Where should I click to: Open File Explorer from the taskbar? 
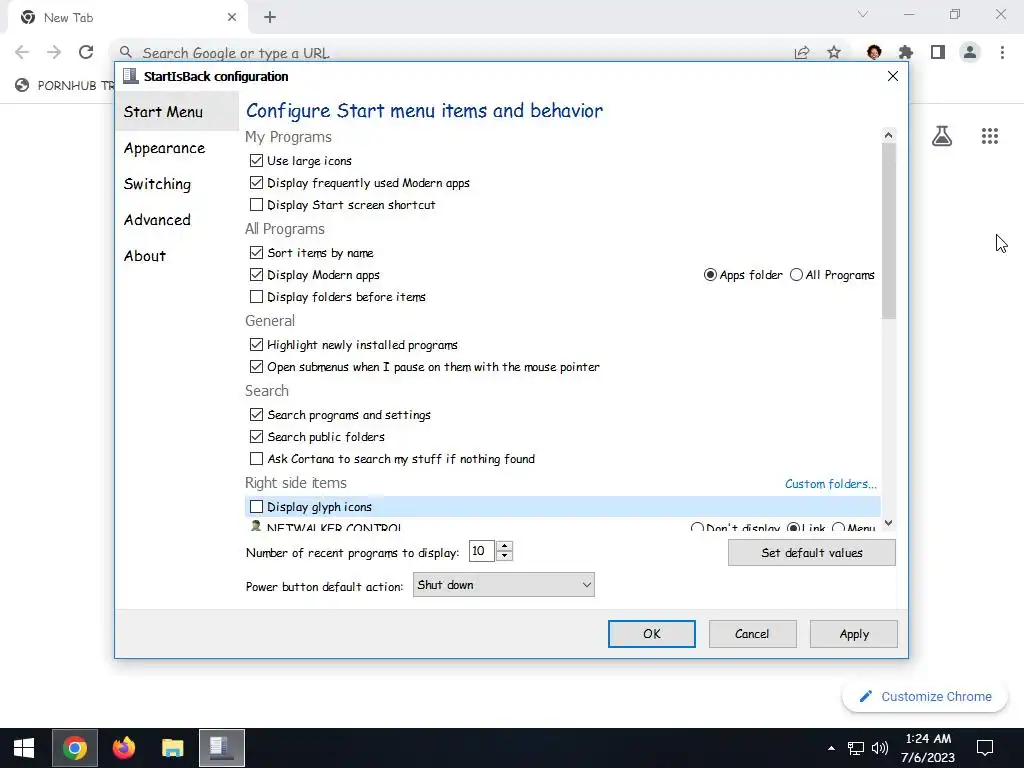point(172,748)
